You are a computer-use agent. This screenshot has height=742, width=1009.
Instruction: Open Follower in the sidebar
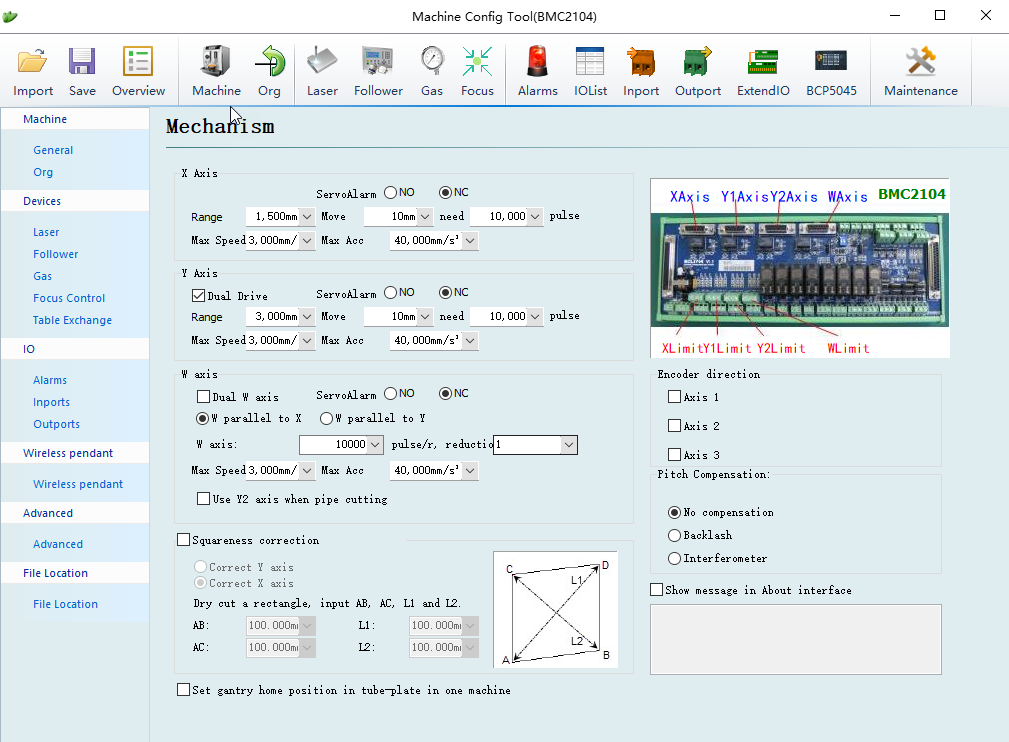pos(55,254)
